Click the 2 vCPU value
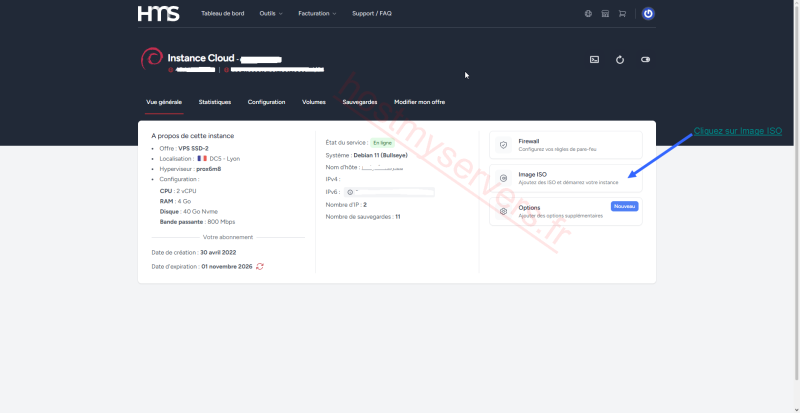800x413 pixels. pyautogui.click(x=186, y=191)
